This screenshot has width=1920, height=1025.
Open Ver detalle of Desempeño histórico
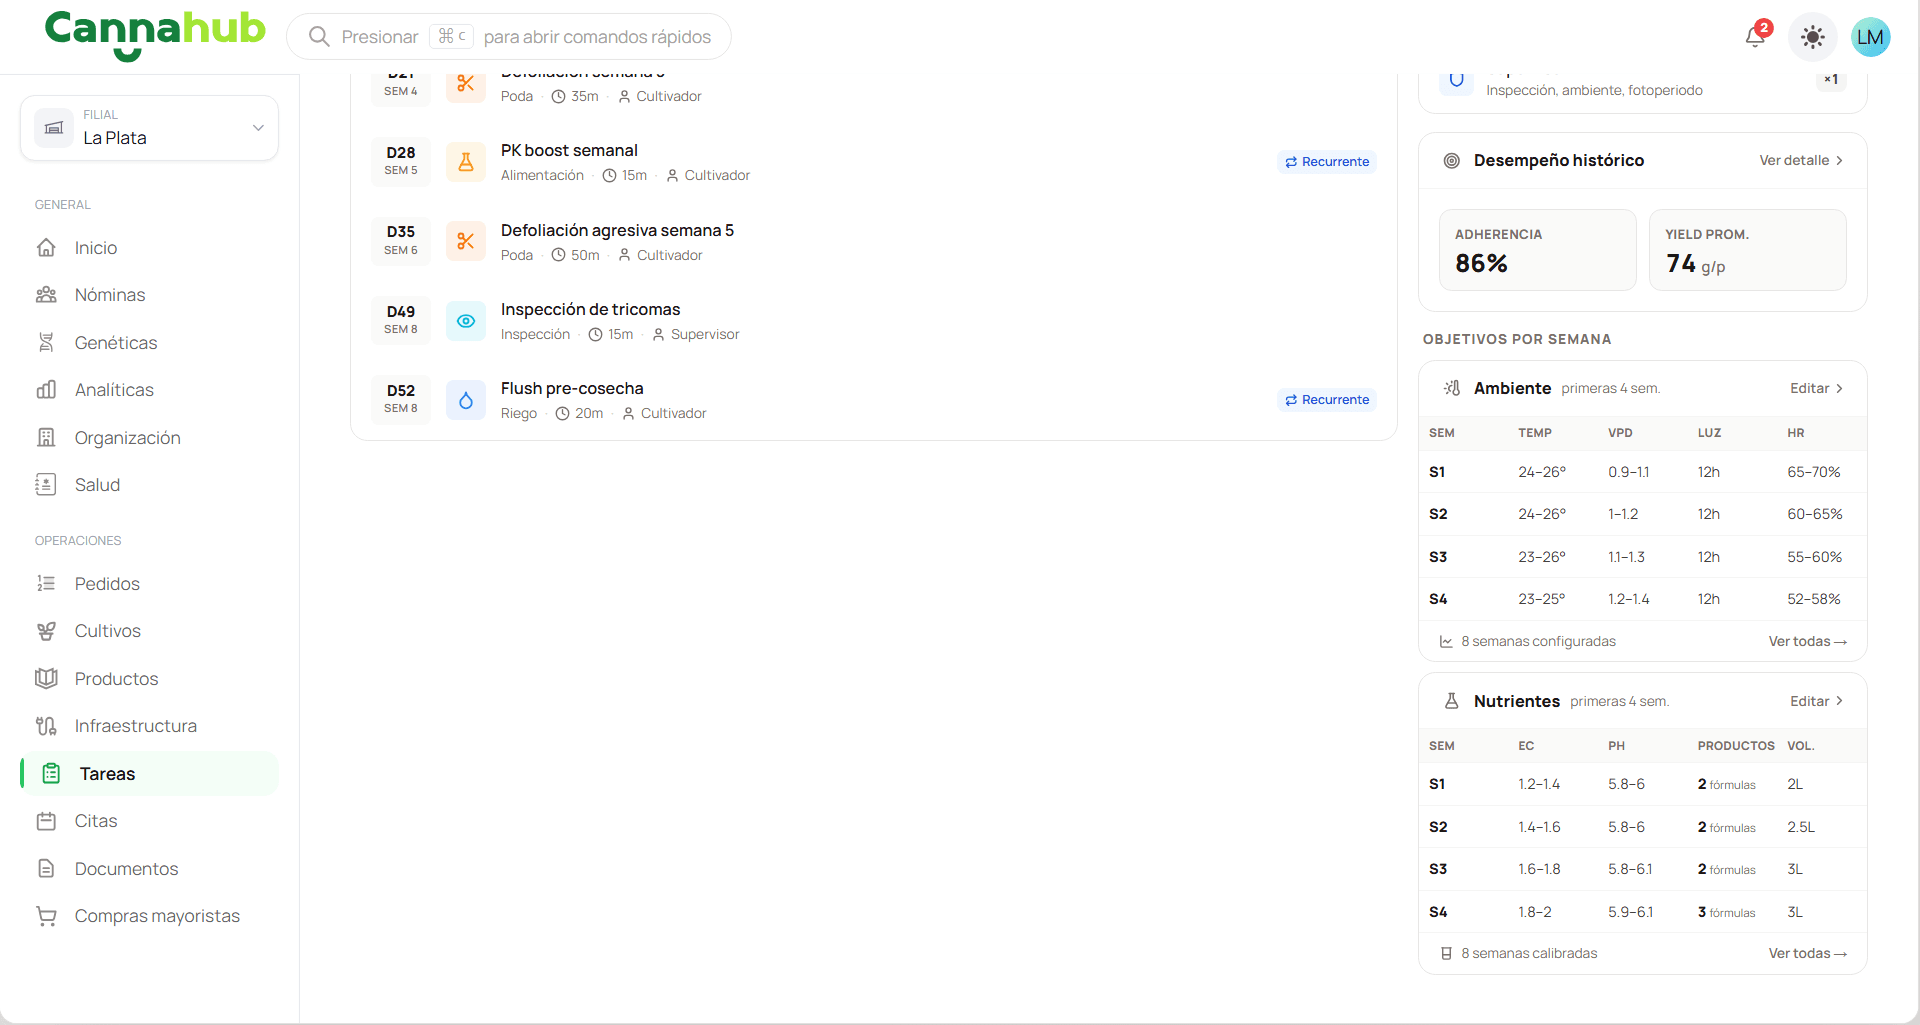1801,160
